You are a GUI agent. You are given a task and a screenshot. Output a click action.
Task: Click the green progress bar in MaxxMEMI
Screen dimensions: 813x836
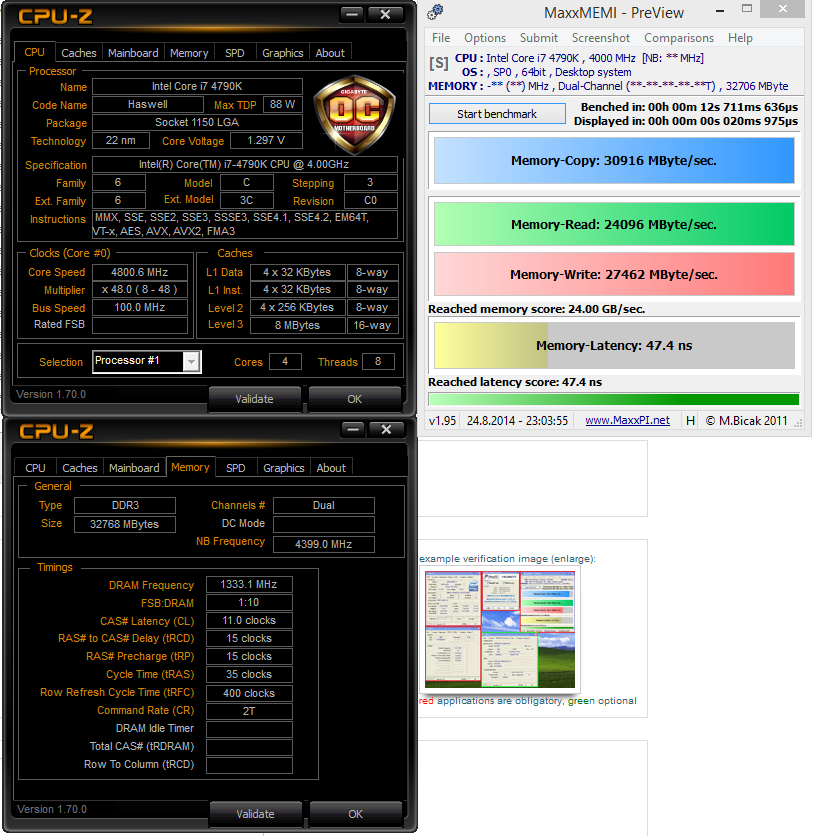point(614,399)
